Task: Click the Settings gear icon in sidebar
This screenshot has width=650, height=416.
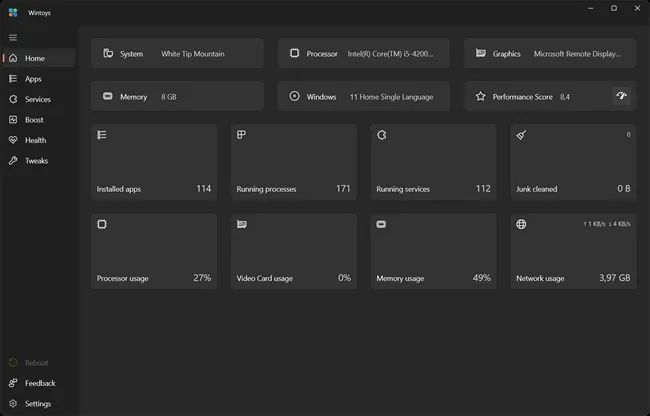Action: tap(13, 404)
